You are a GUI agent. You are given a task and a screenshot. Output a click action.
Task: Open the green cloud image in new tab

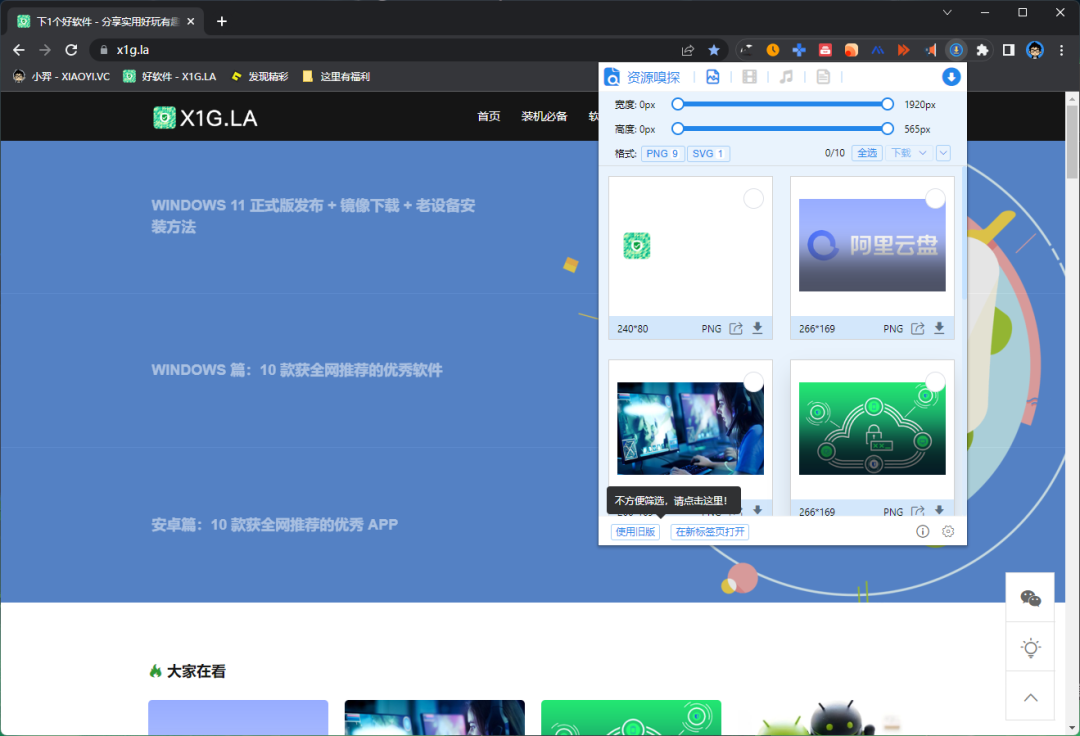click(917, 511)
